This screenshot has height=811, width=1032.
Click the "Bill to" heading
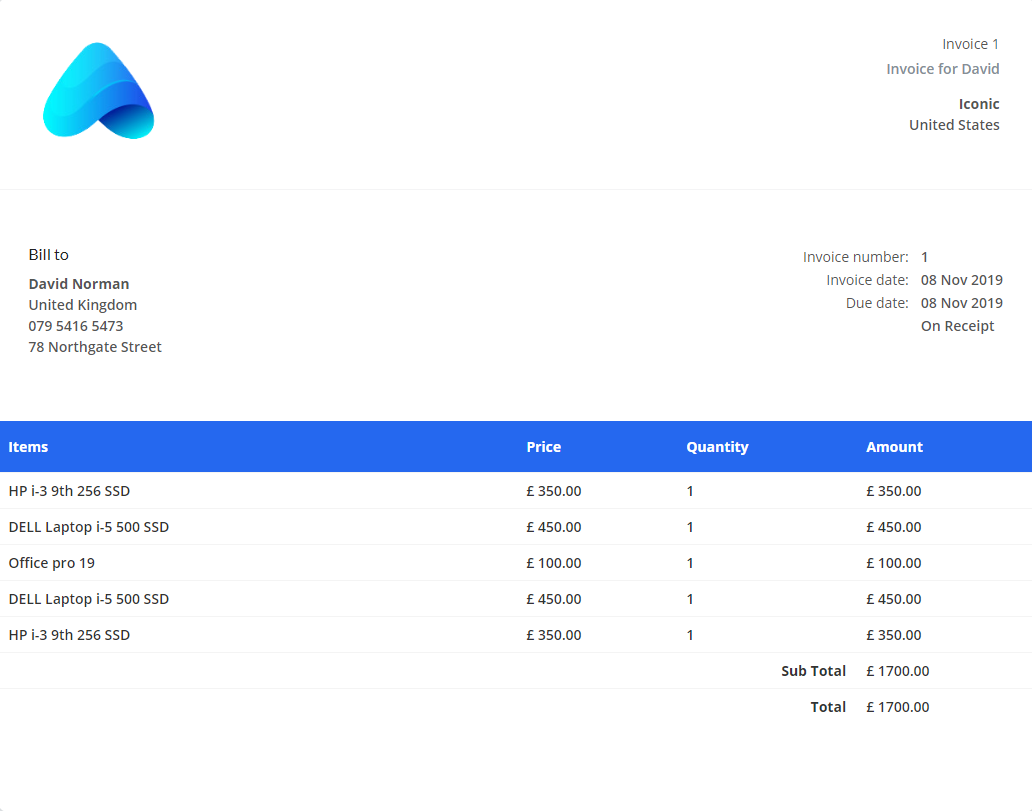(48, 255)
